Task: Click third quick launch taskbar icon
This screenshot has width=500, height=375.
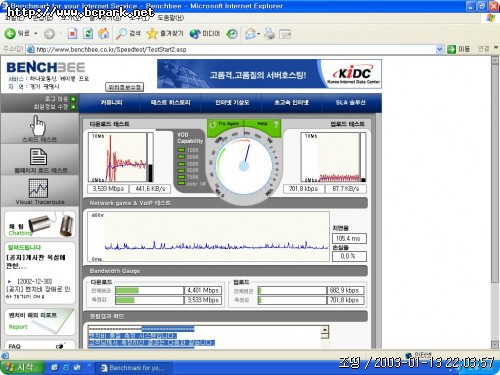Action: (x=77, y=368)
